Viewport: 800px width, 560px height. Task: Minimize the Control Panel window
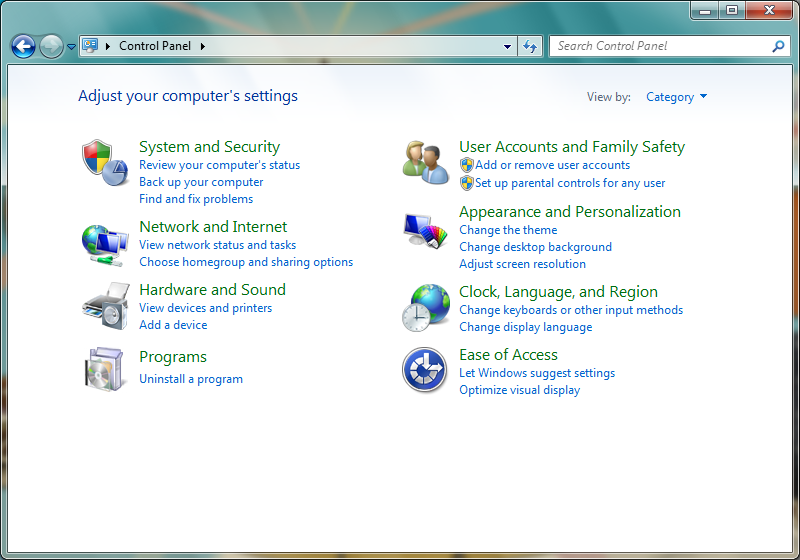pos(705,10)
